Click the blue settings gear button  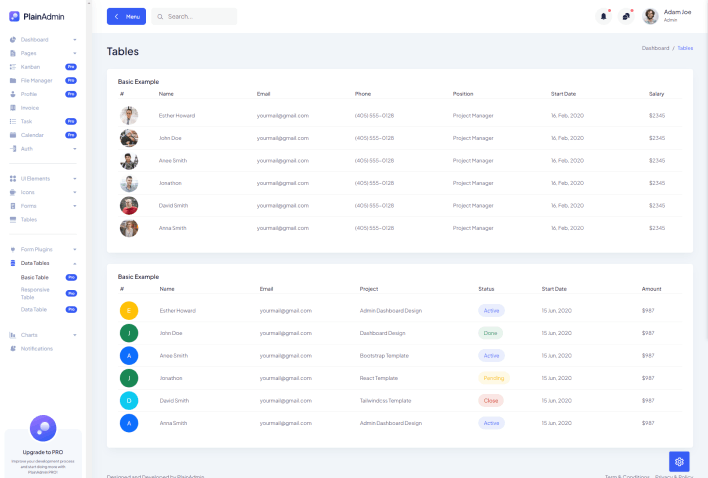point(679,461)
